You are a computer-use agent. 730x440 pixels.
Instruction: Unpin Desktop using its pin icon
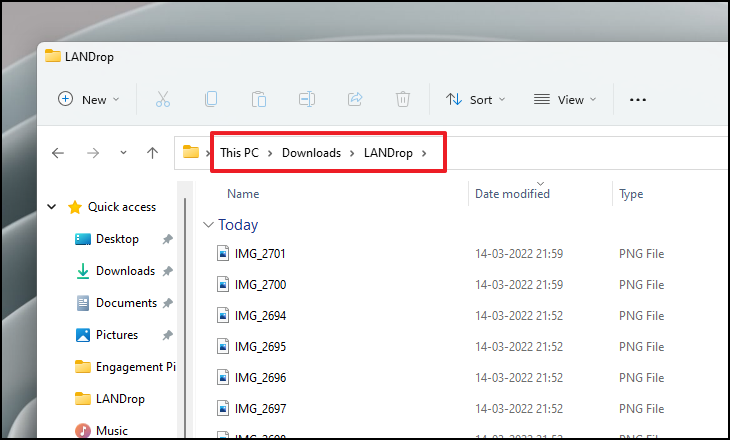[168, 239]
